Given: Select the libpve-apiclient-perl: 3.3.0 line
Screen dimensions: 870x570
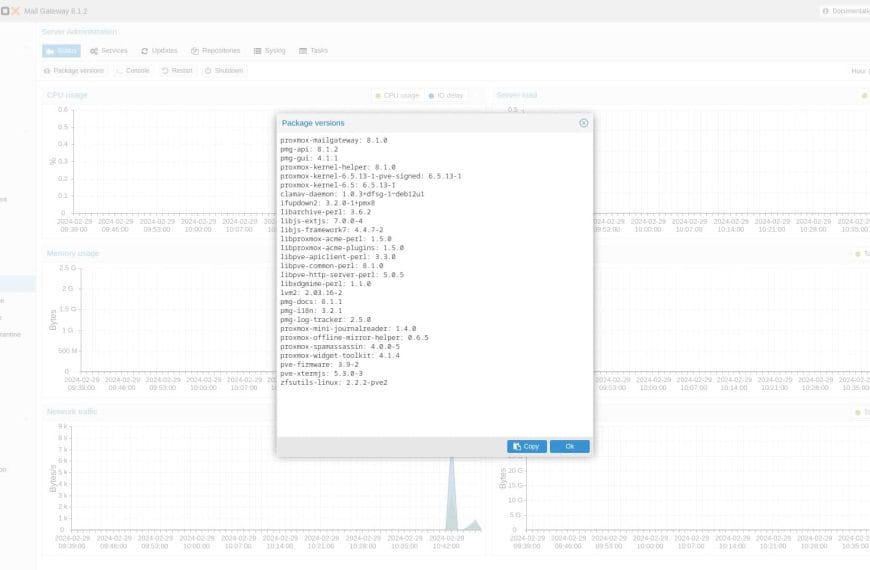Looking at the screenshot, I should [x=338, y=257].
